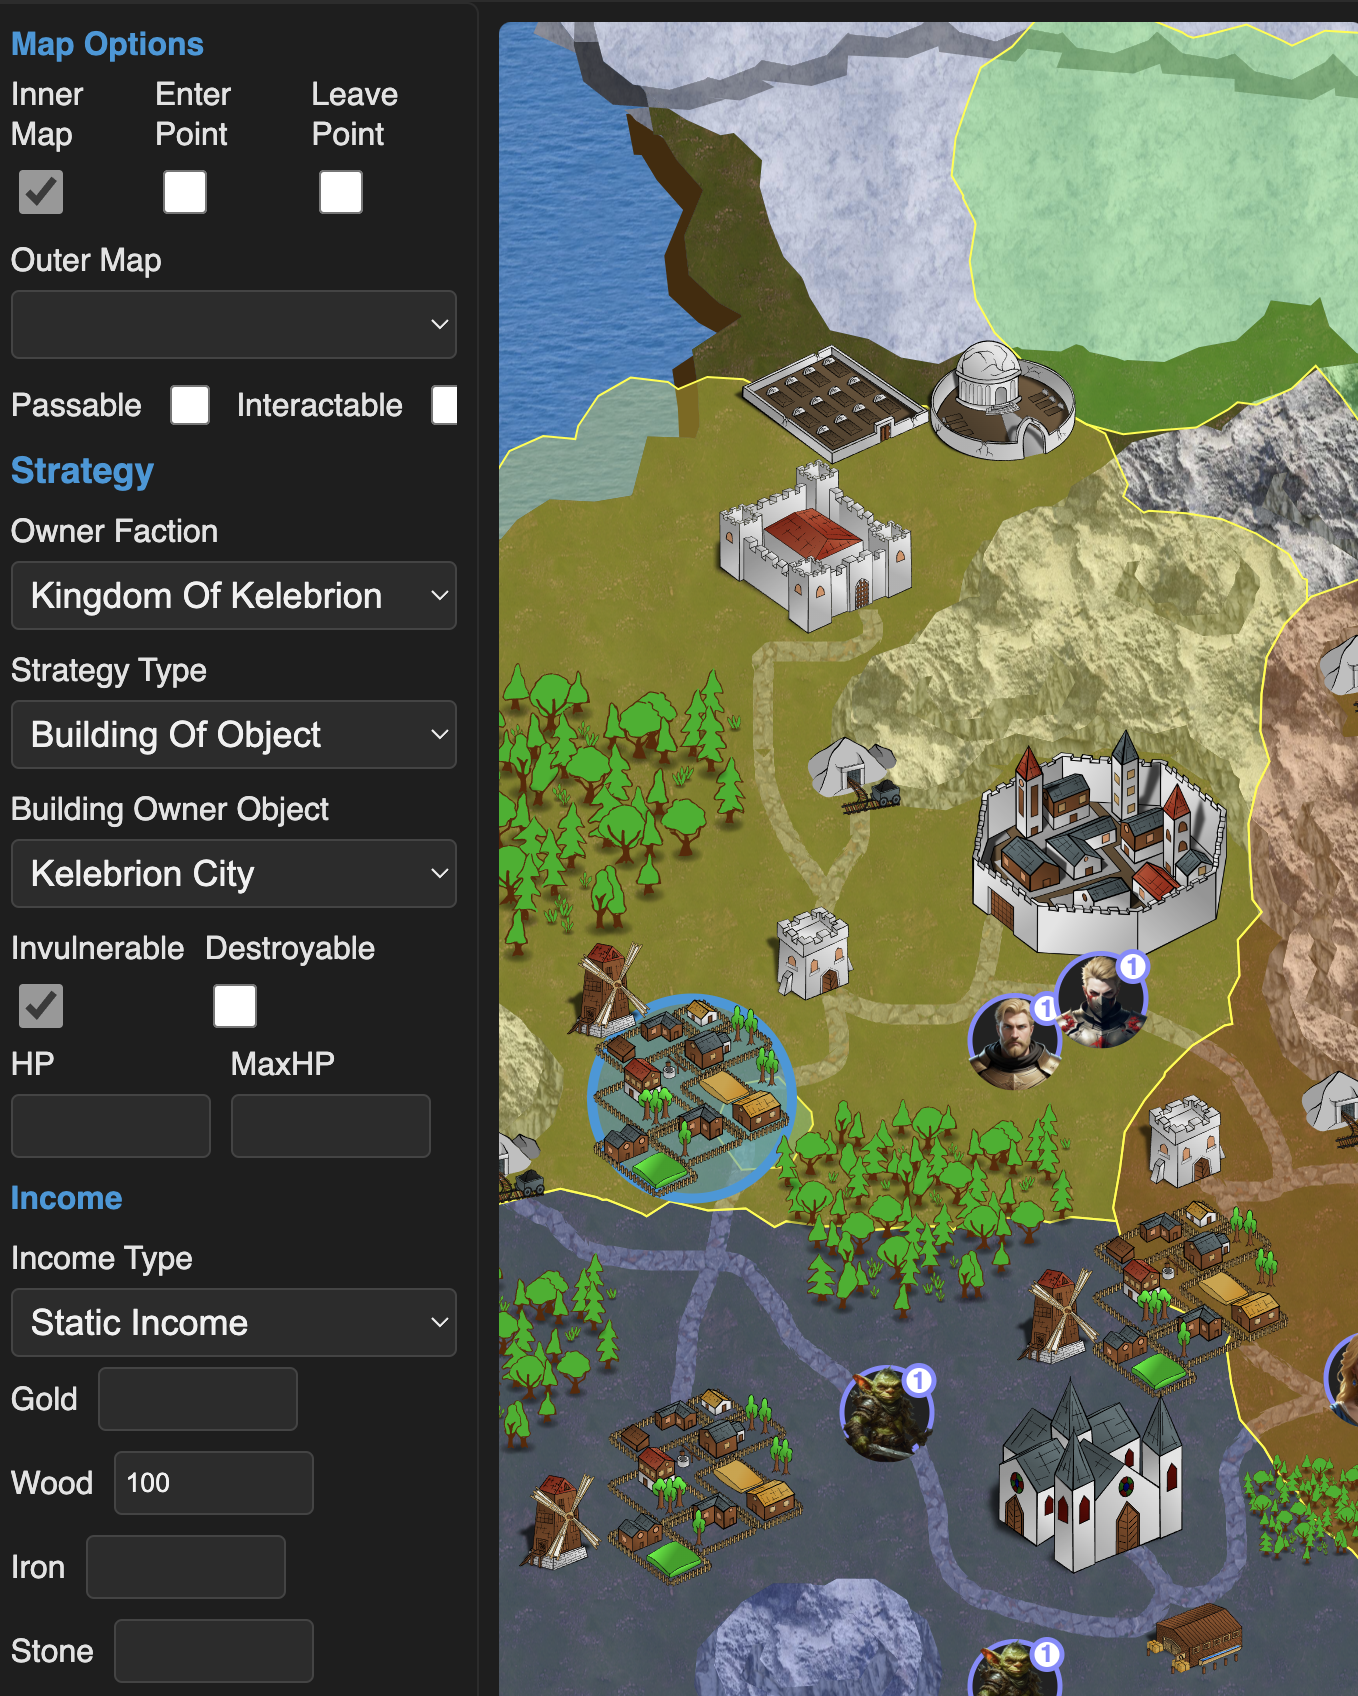Select the goblin token at the bottom edge
This screenshot has width=1358, height=1696.
point(1014,1668)
